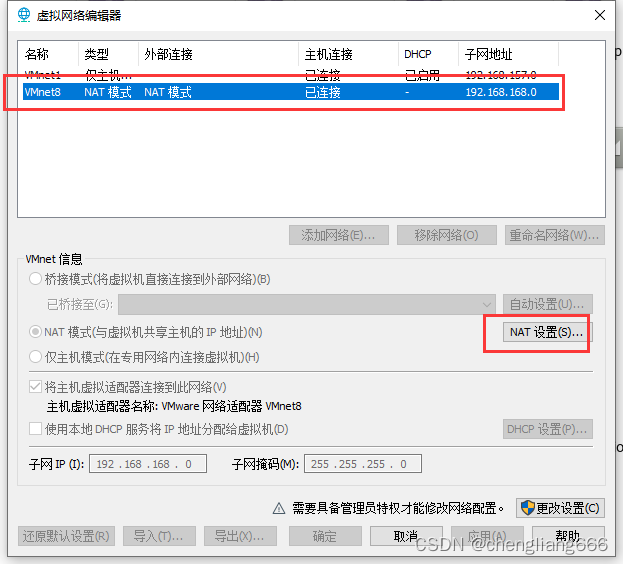This screenshot has height=564, width=623.
Task: Open NAT 设置(S)... dialog
Action: click(548, 332)
